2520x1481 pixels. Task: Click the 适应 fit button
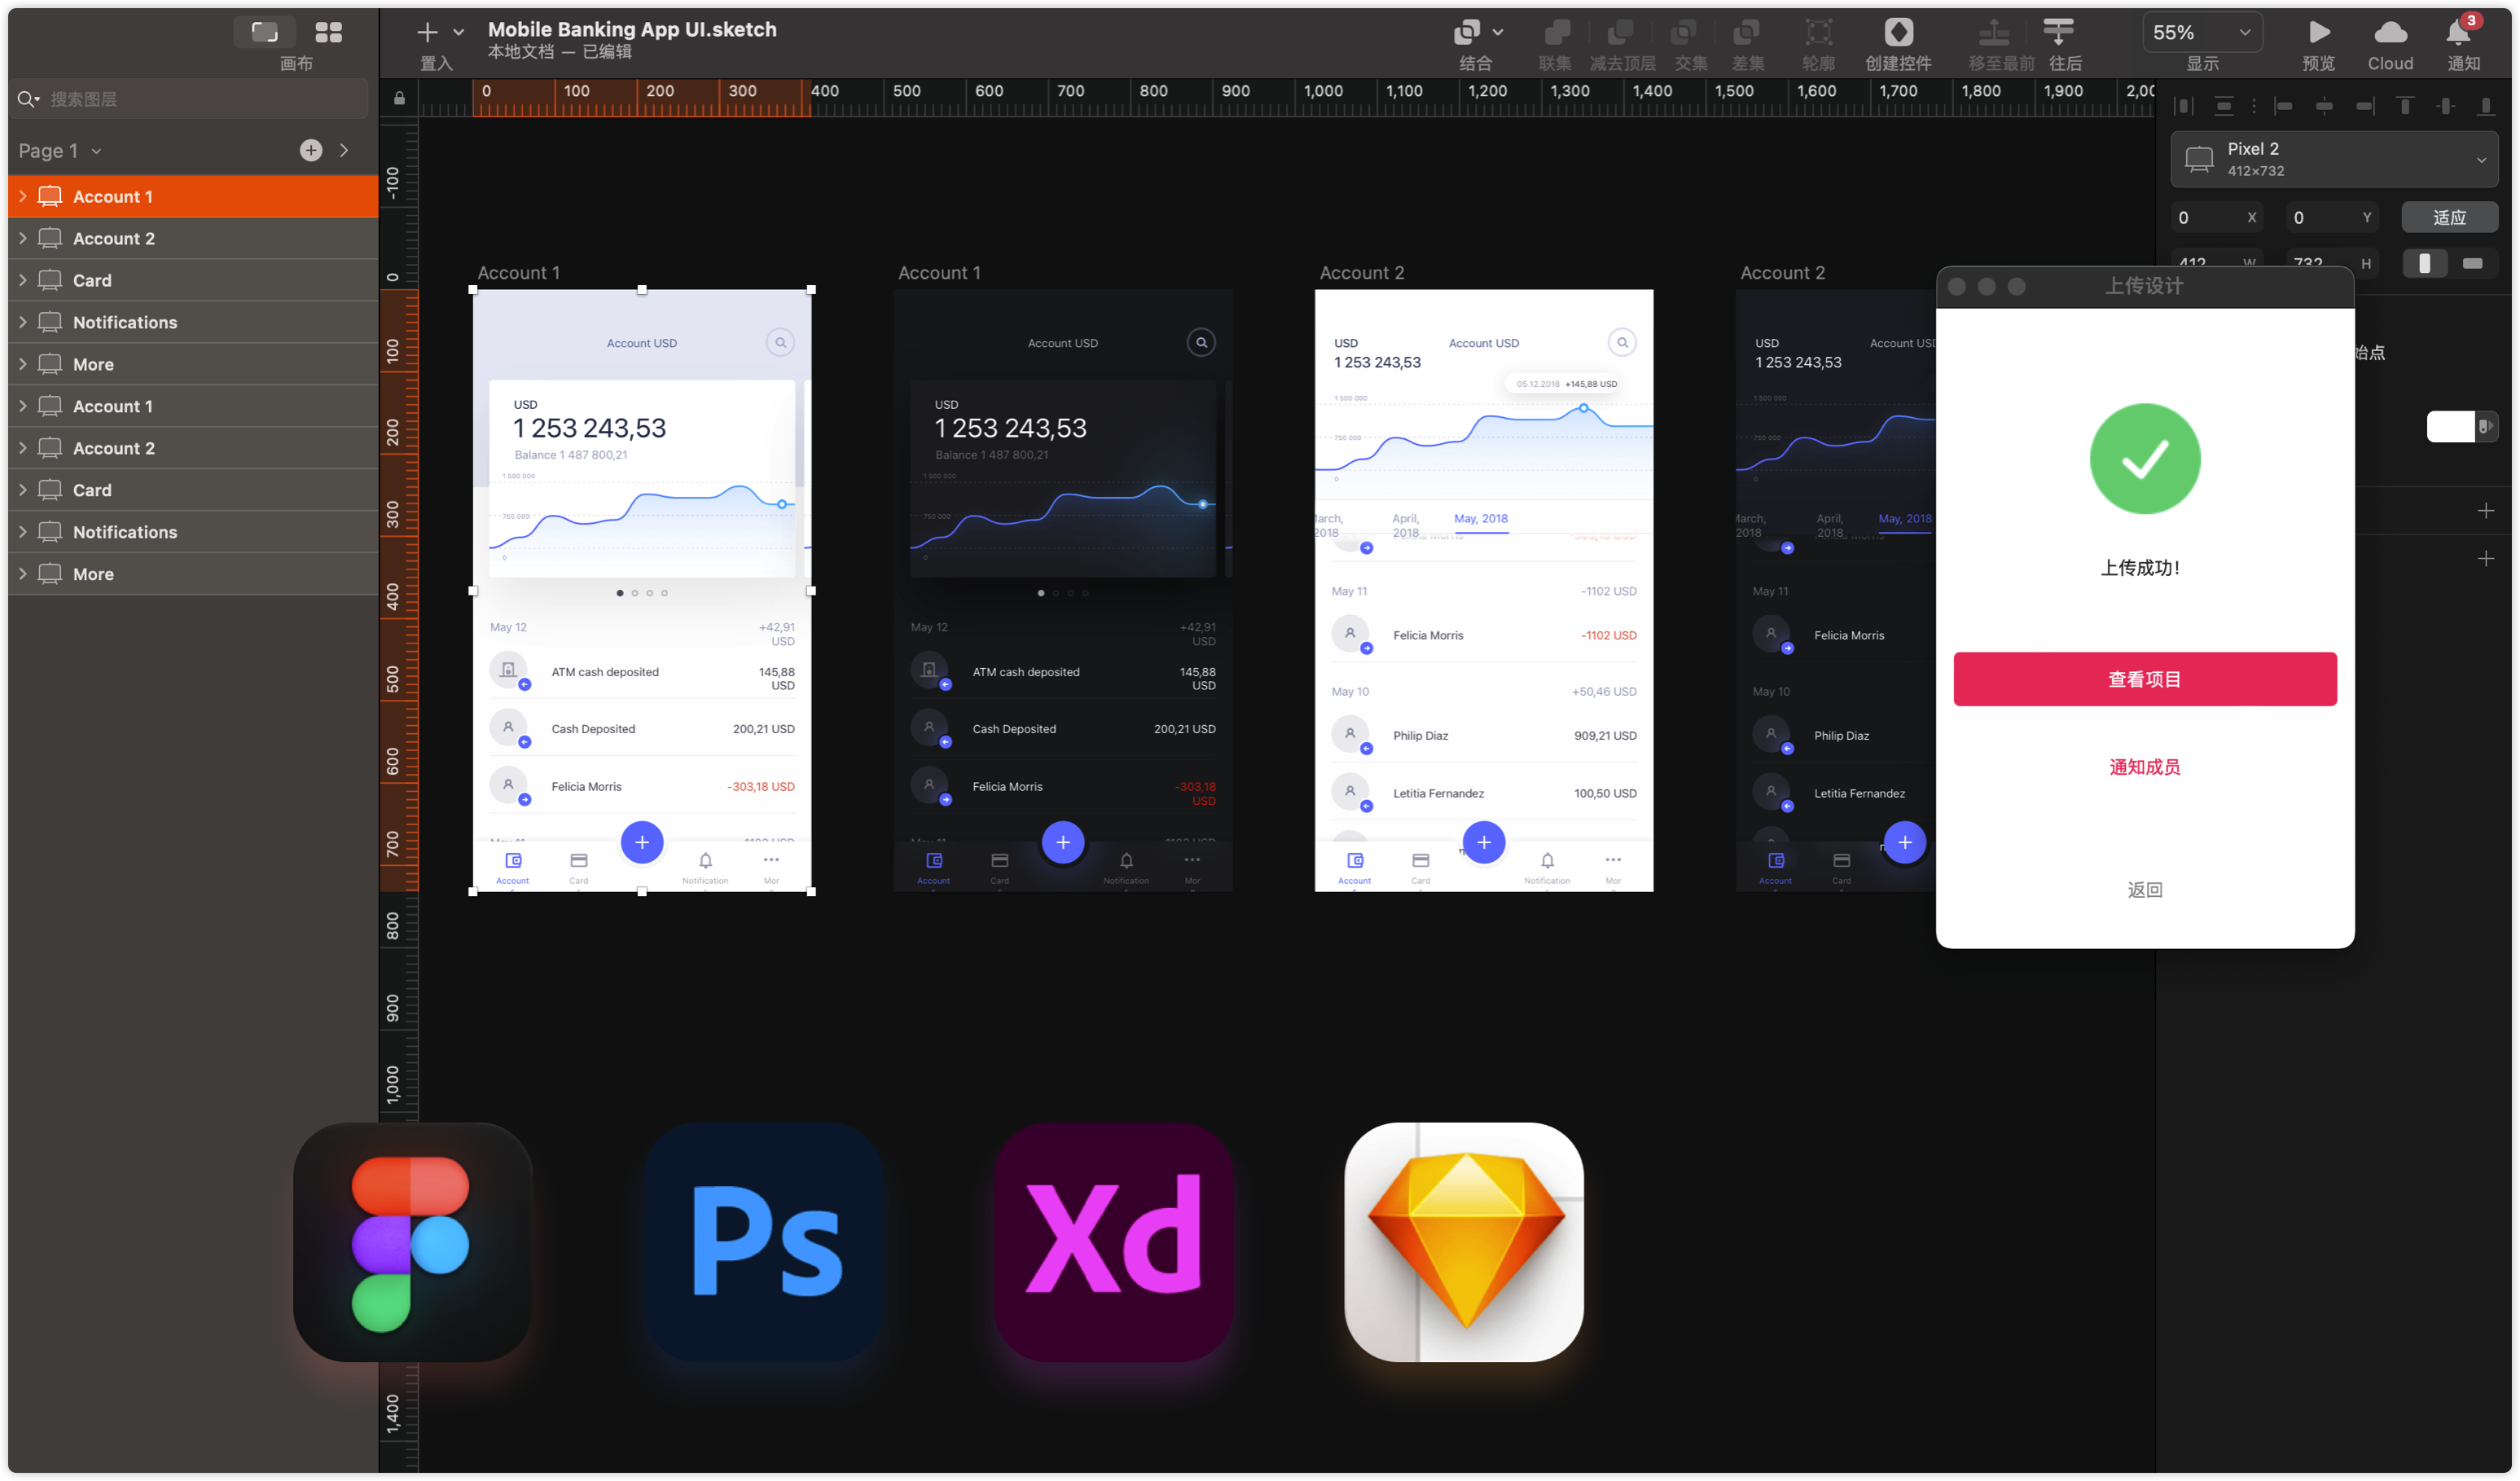coord(2449,218)
